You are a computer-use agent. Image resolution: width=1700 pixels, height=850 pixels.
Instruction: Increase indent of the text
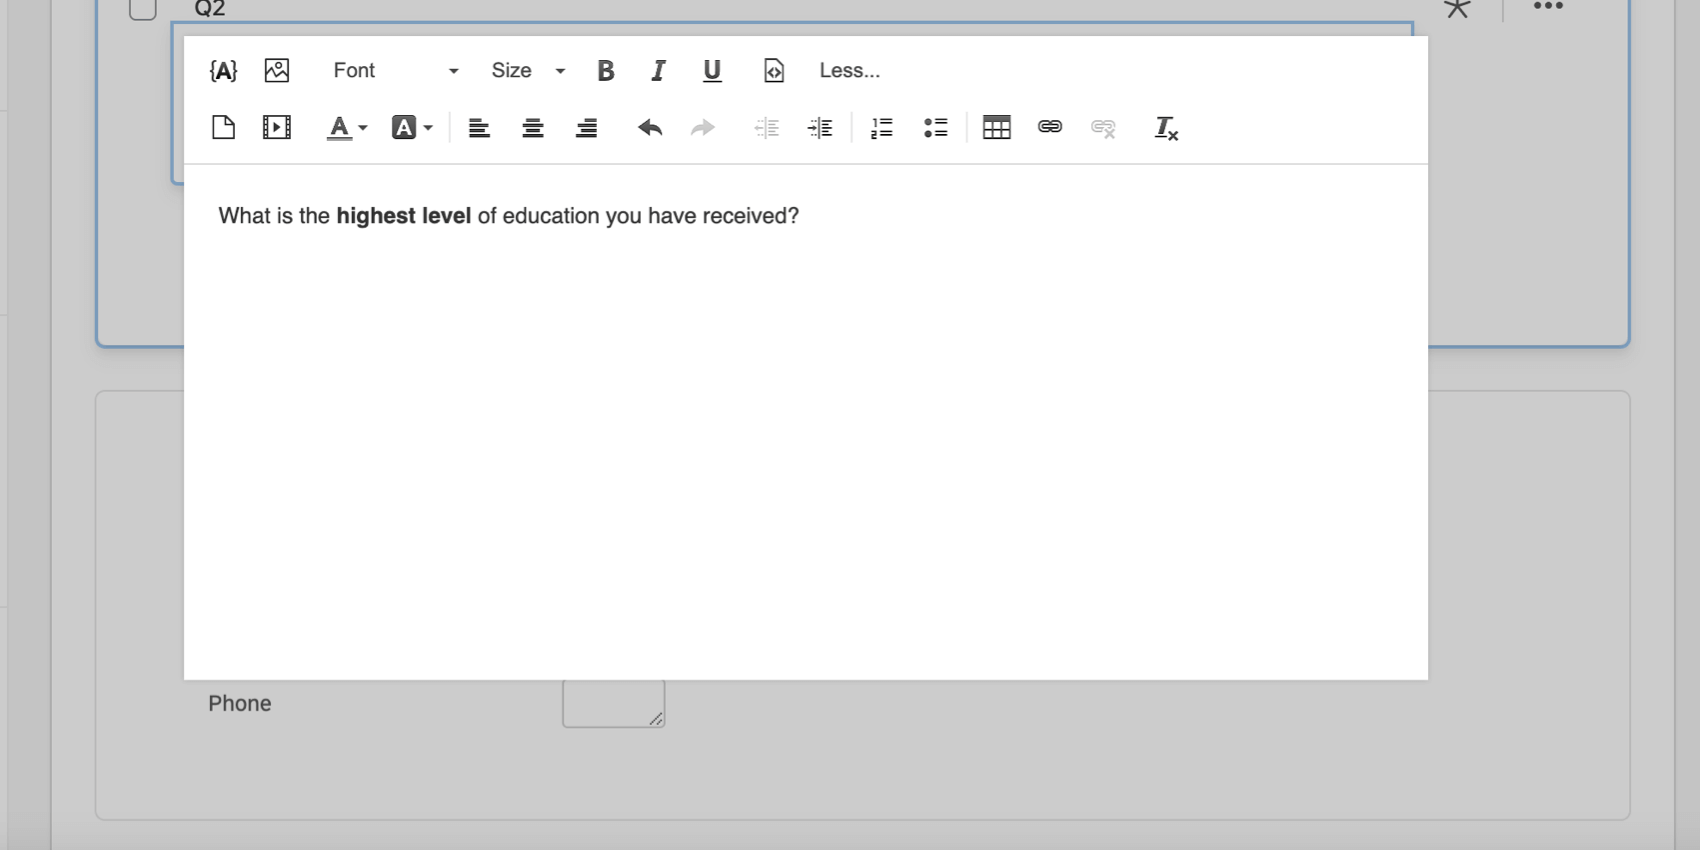(x=820, y=127)
